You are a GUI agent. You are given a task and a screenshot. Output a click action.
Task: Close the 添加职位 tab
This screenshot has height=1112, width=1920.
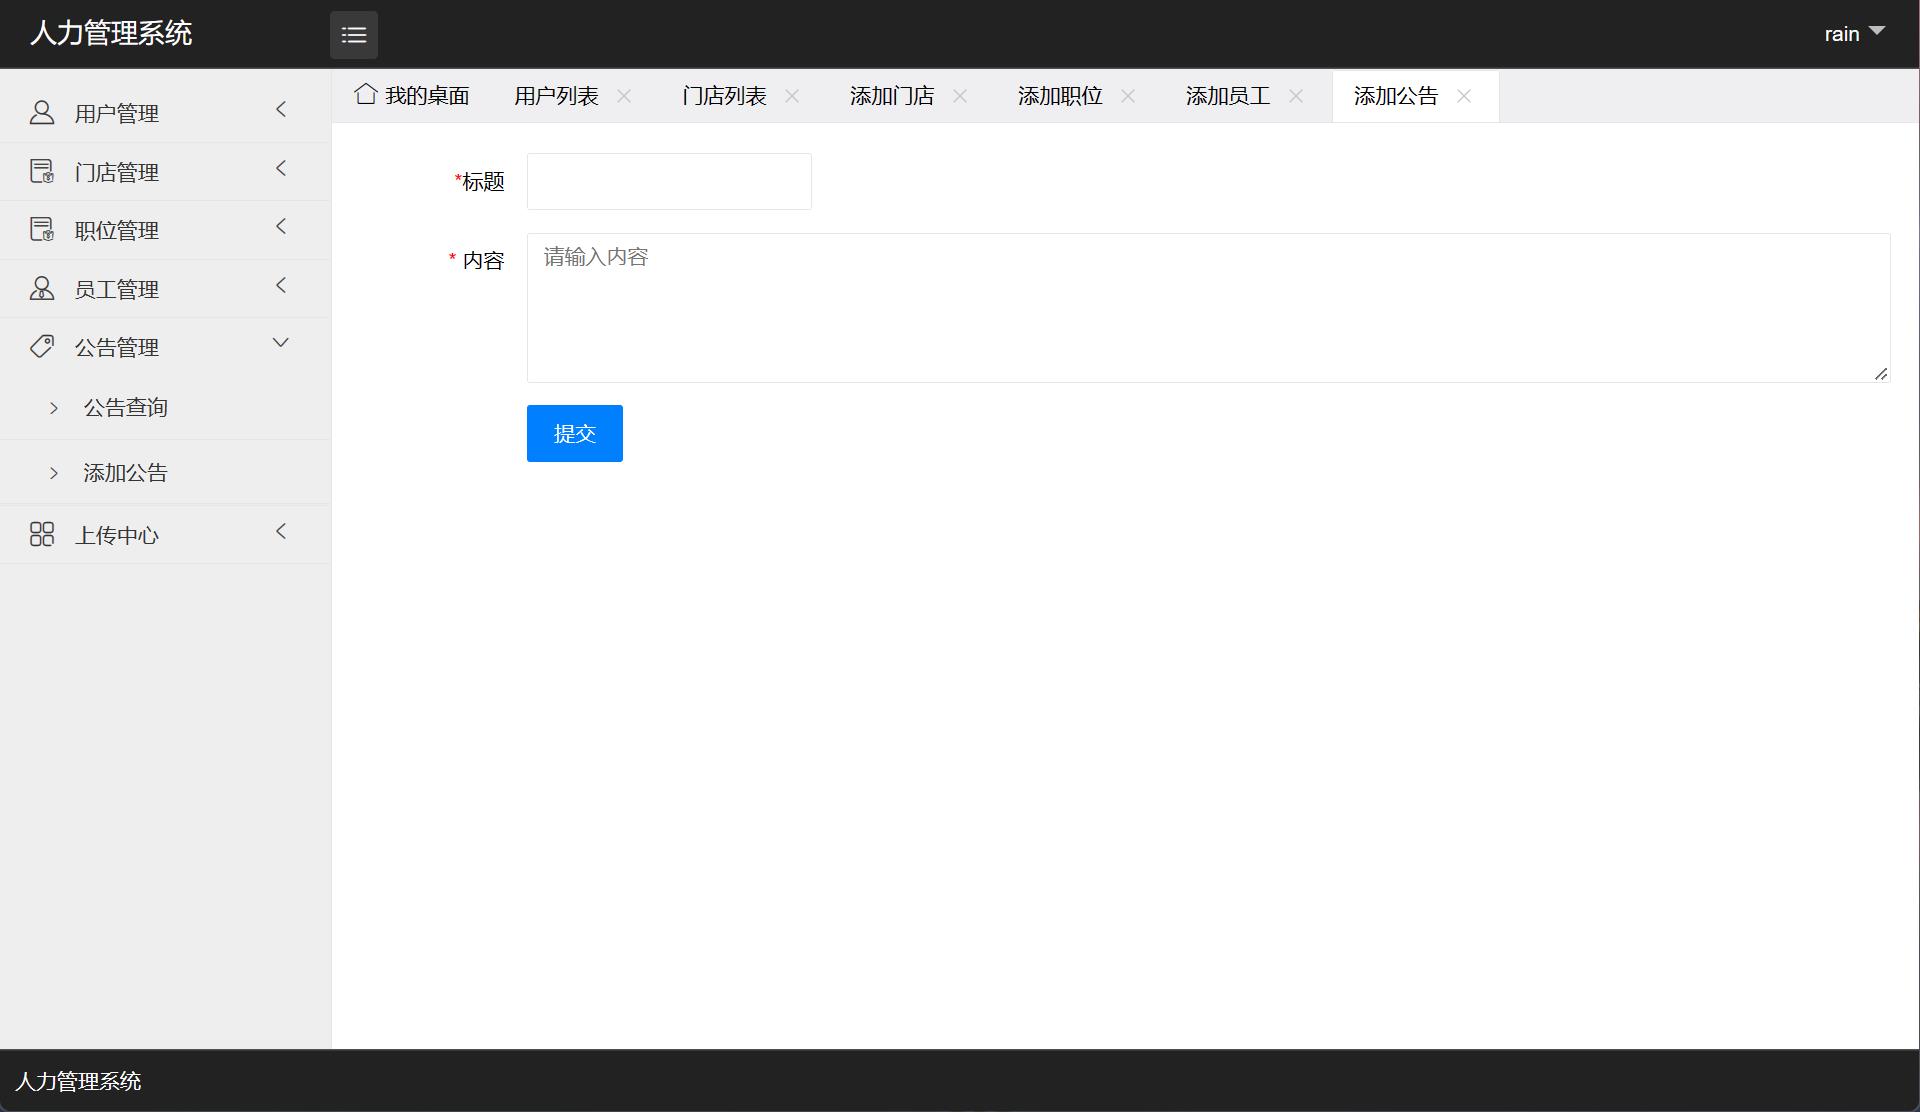1128,96
